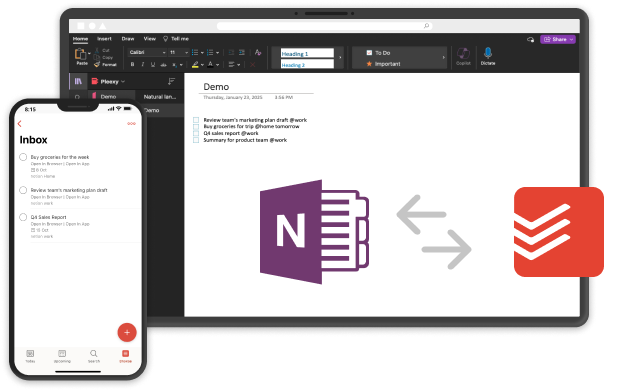This screenshot has width=619, height=391.
Task: Tap the Search tab icon on phone
Action: click(x=94, y=353)
